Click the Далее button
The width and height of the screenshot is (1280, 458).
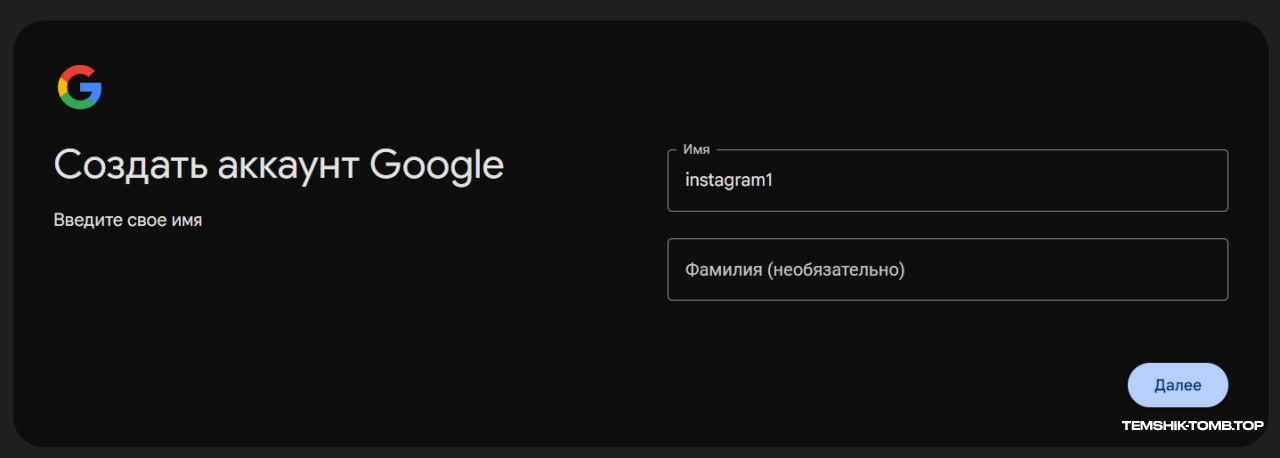1177,385
